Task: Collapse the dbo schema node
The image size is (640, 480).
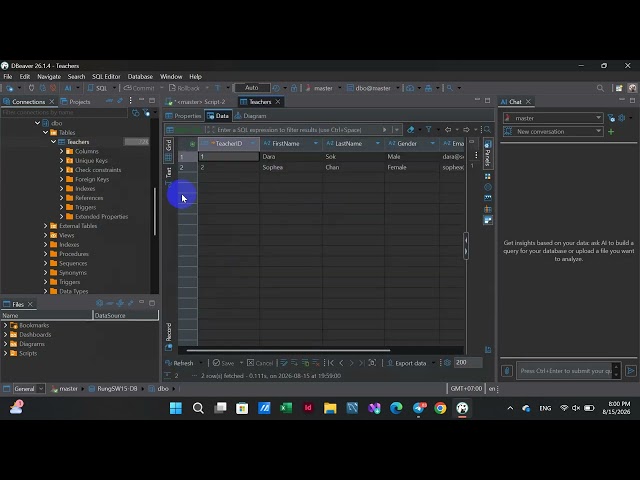Action: coord(38,123)
